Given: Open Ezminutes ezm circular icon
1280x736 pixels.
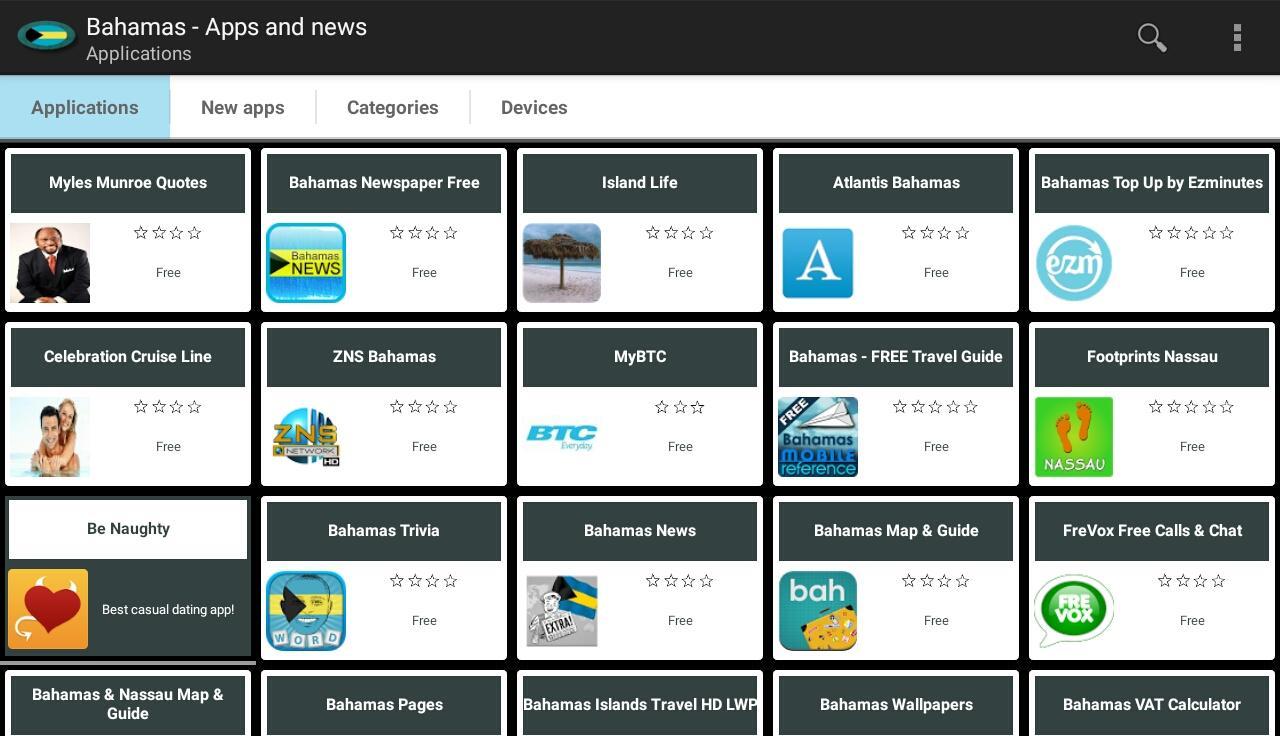Looking at the screenshot, I should click(1074, 263).
